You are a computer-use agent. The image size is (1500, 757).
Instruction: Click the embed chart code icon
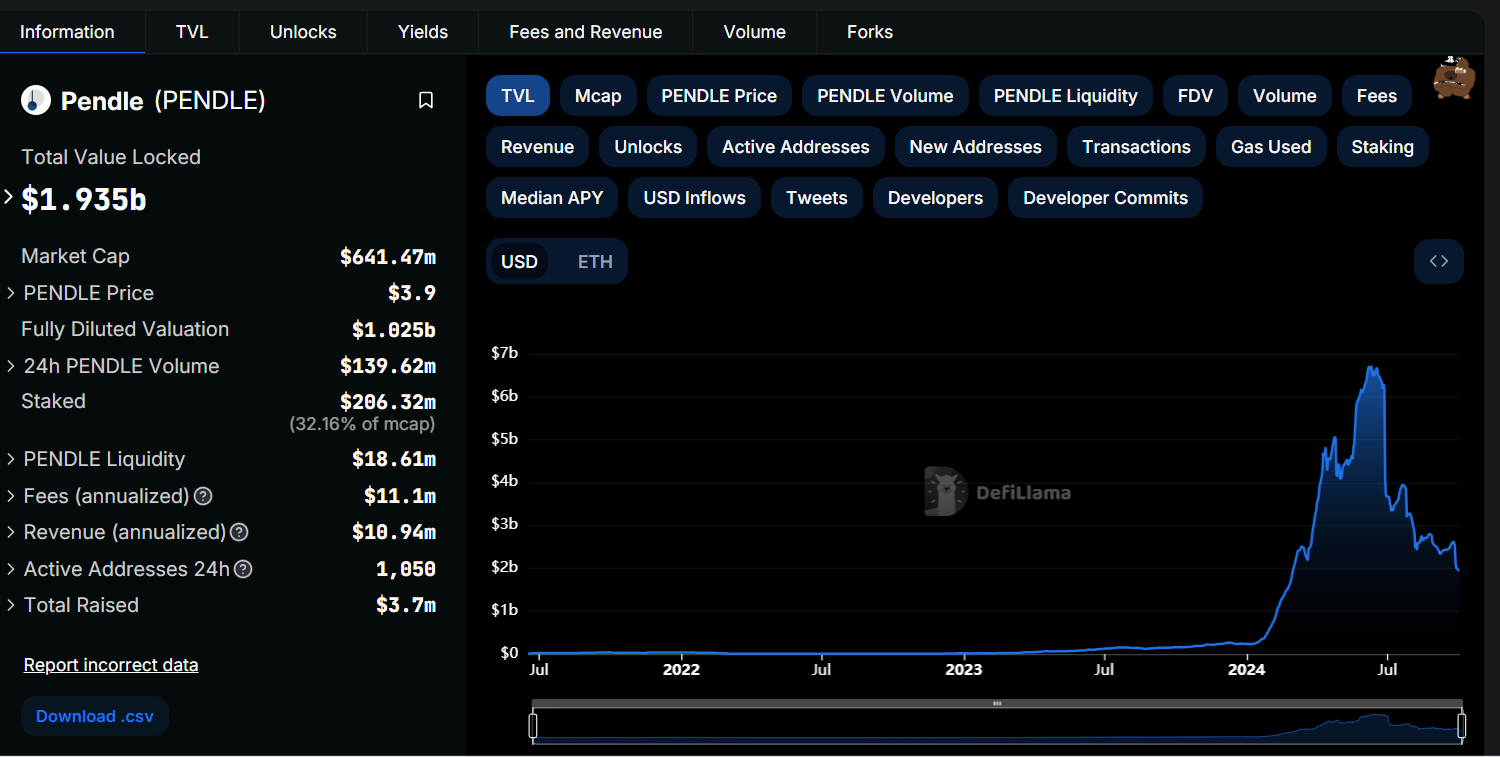1438,261
